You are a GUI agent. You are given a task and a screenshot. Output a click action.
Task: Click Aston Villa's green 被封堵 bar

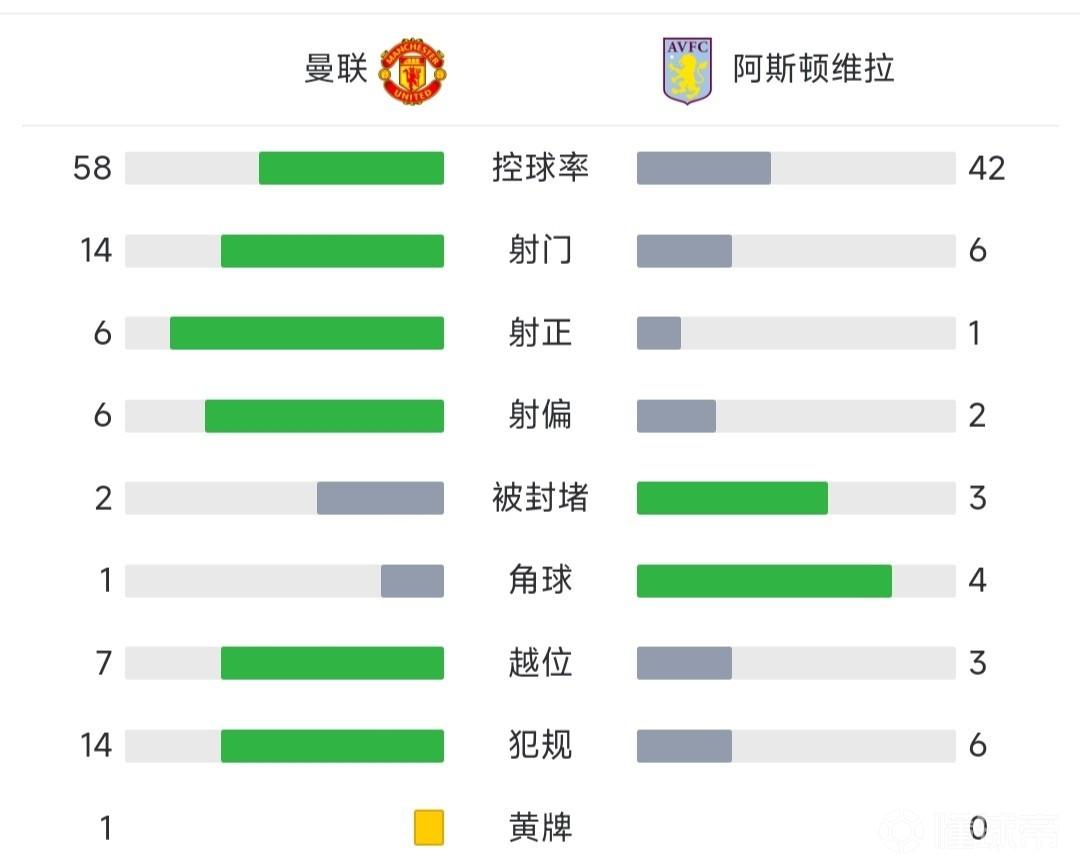(732, 498)
